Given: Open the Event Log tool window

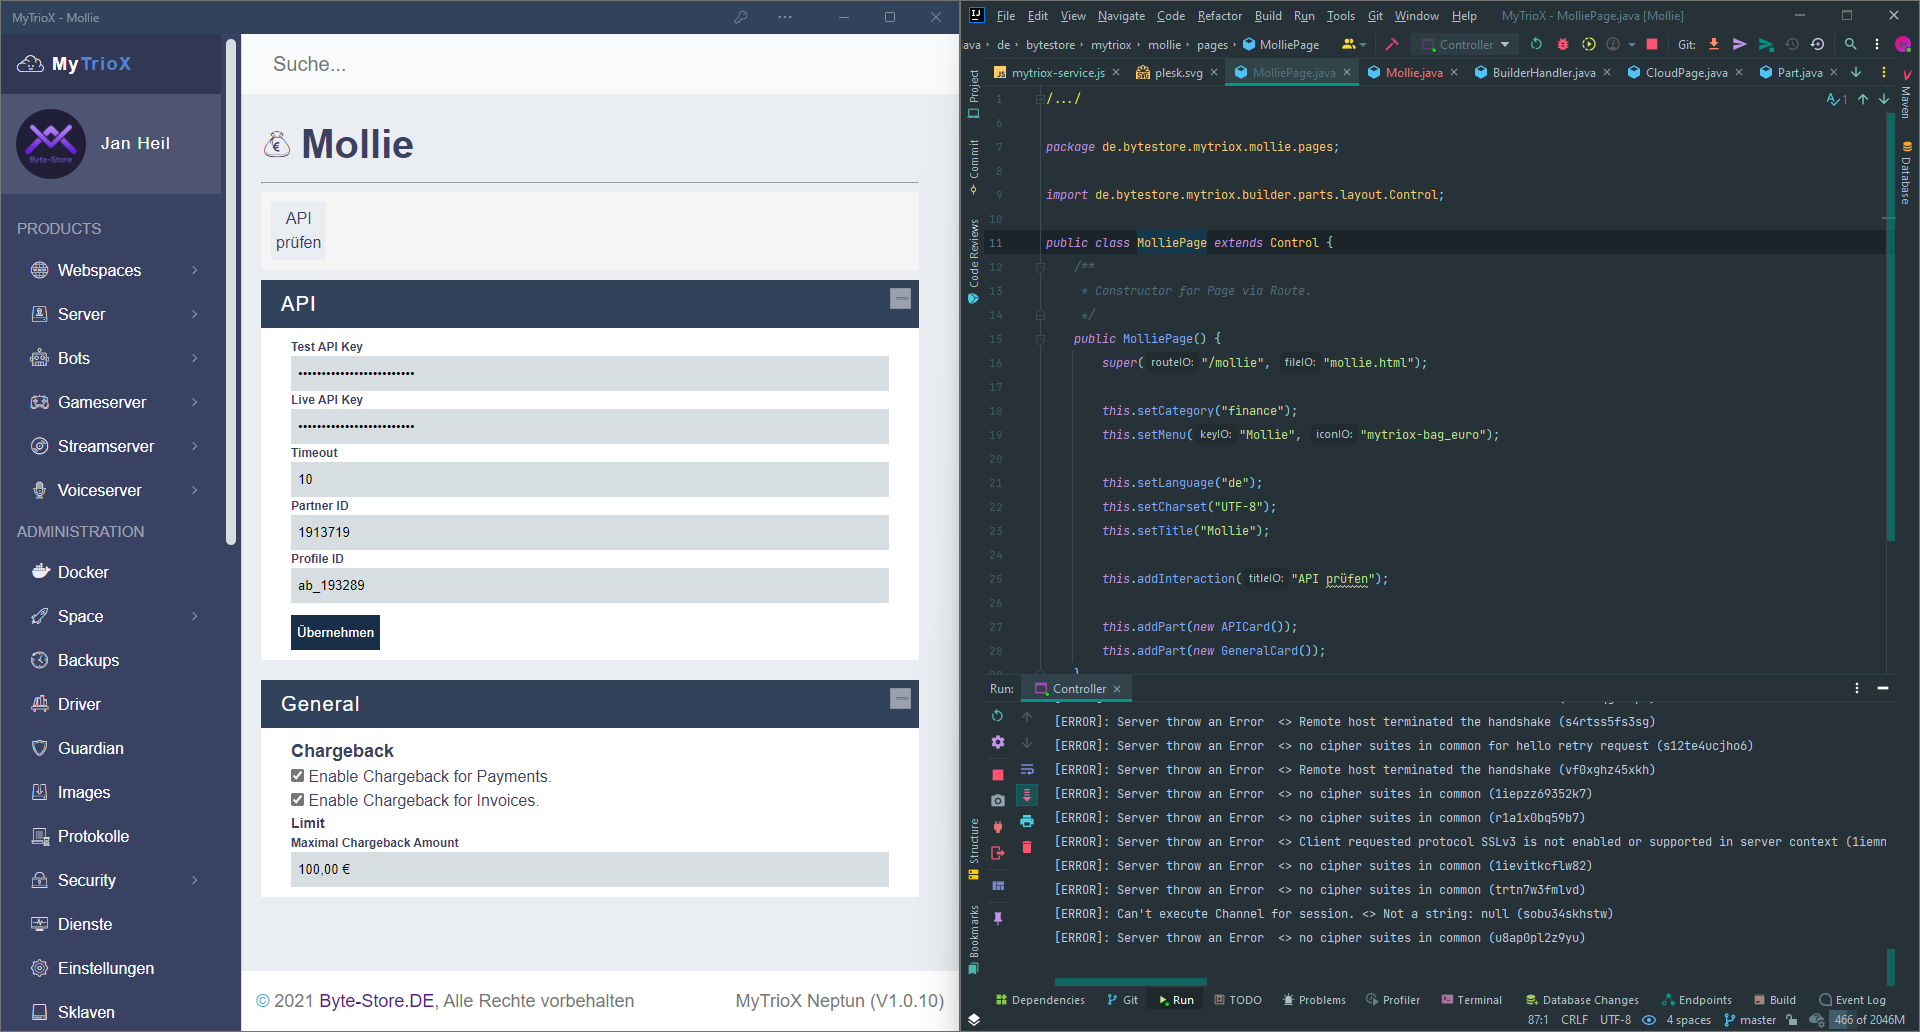Looking at the screenshot, I should click(1853, 1000).
